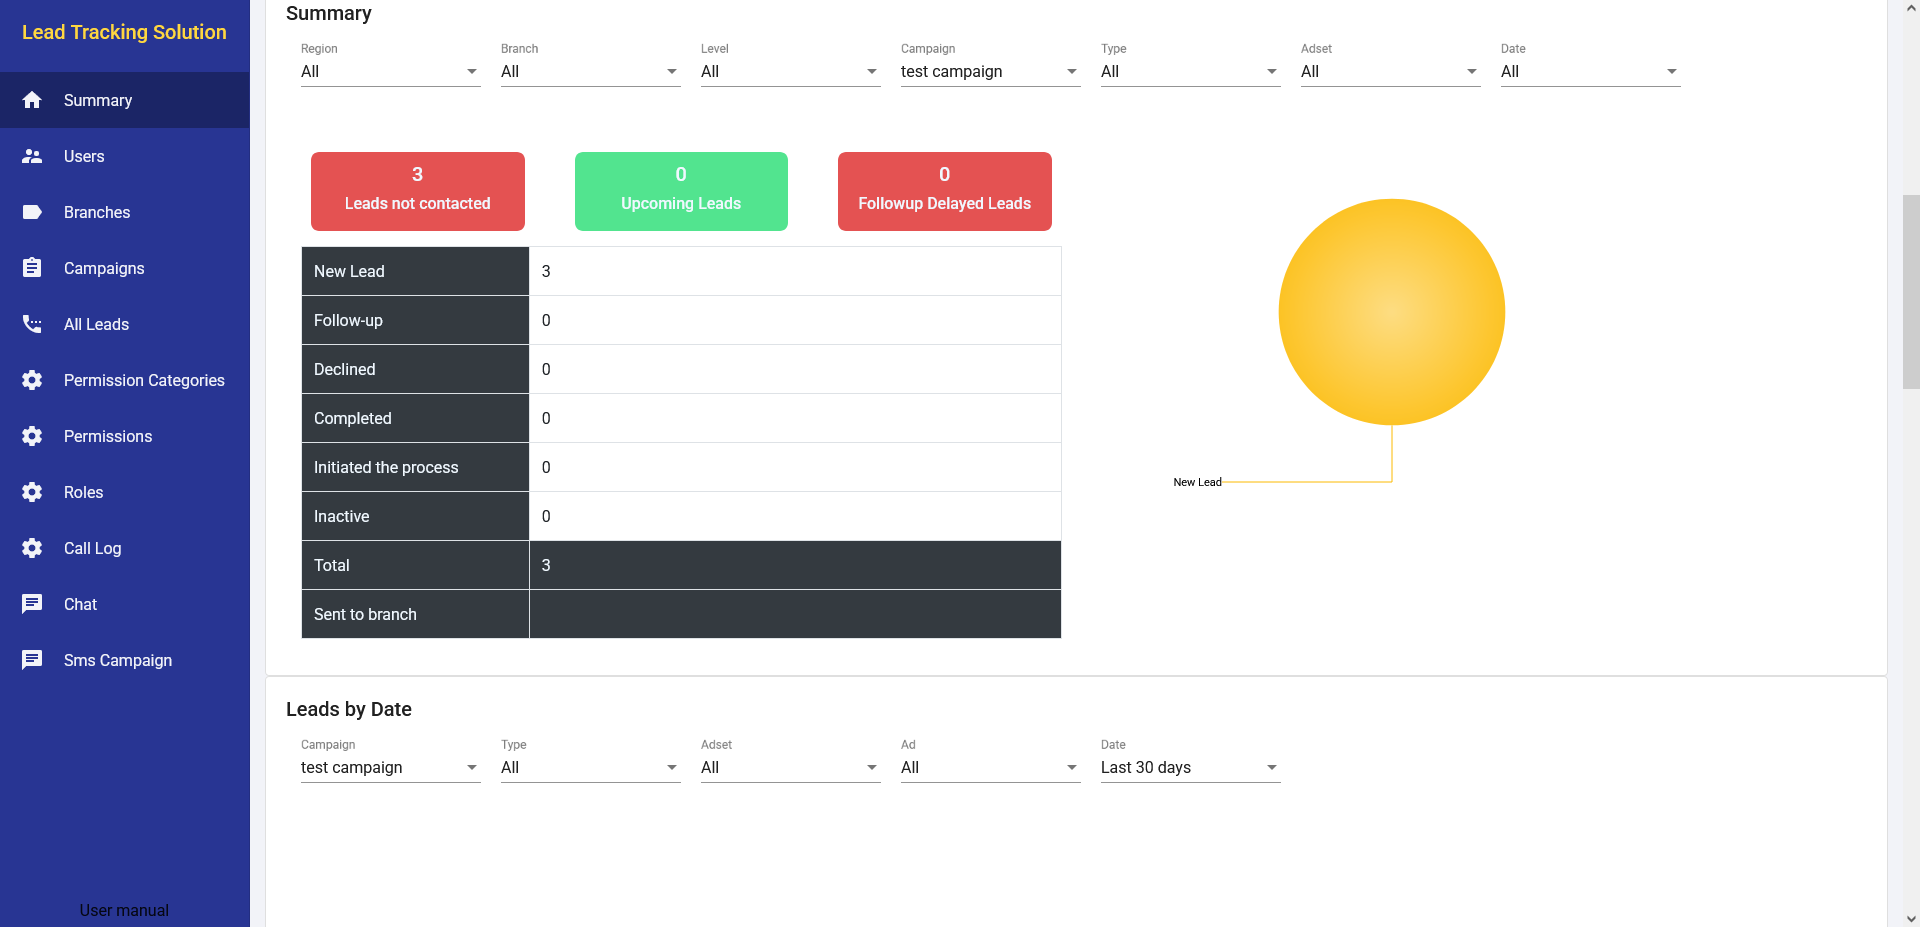1920x927 pixels.
Task: Click the yellow New Lead pie chart slice
Action: click(1391, 312)
